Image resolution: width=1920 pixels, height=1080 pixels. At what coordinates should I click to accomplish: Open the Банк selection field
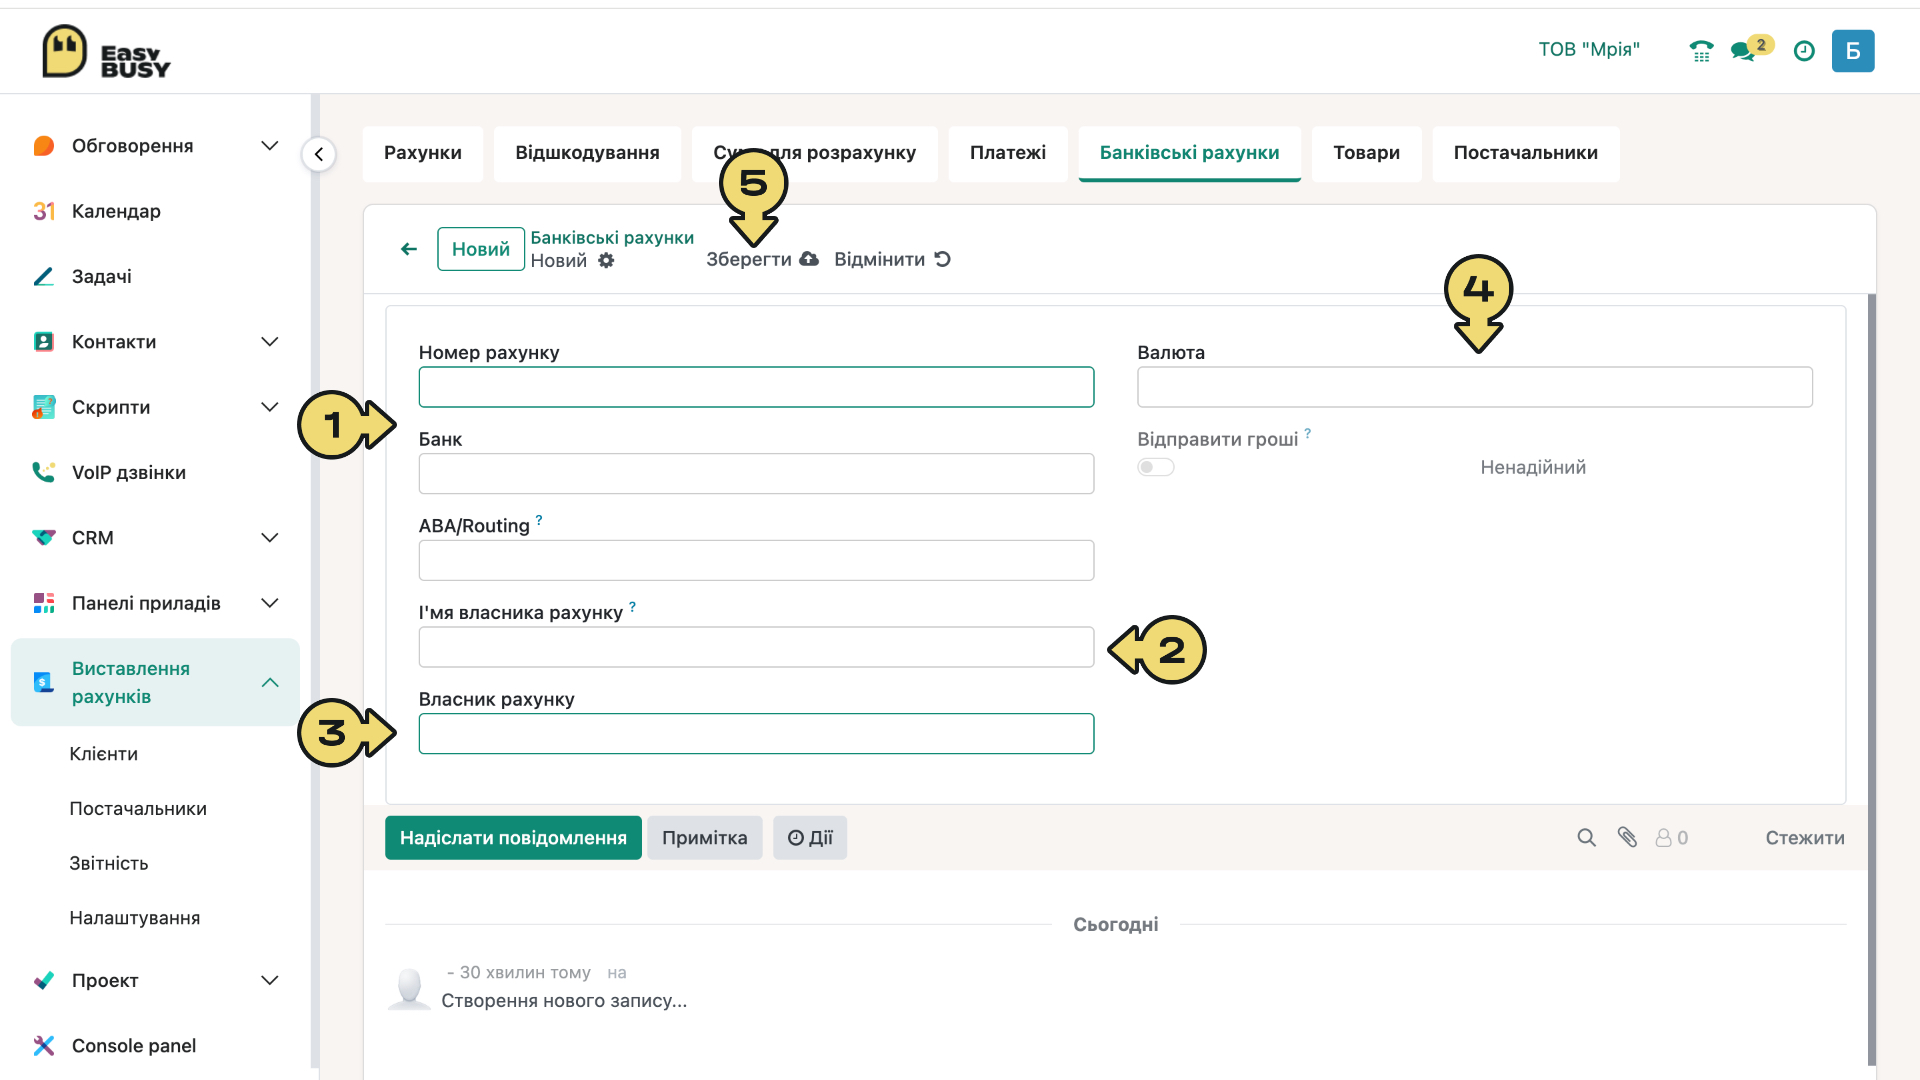tap(756, 474)
